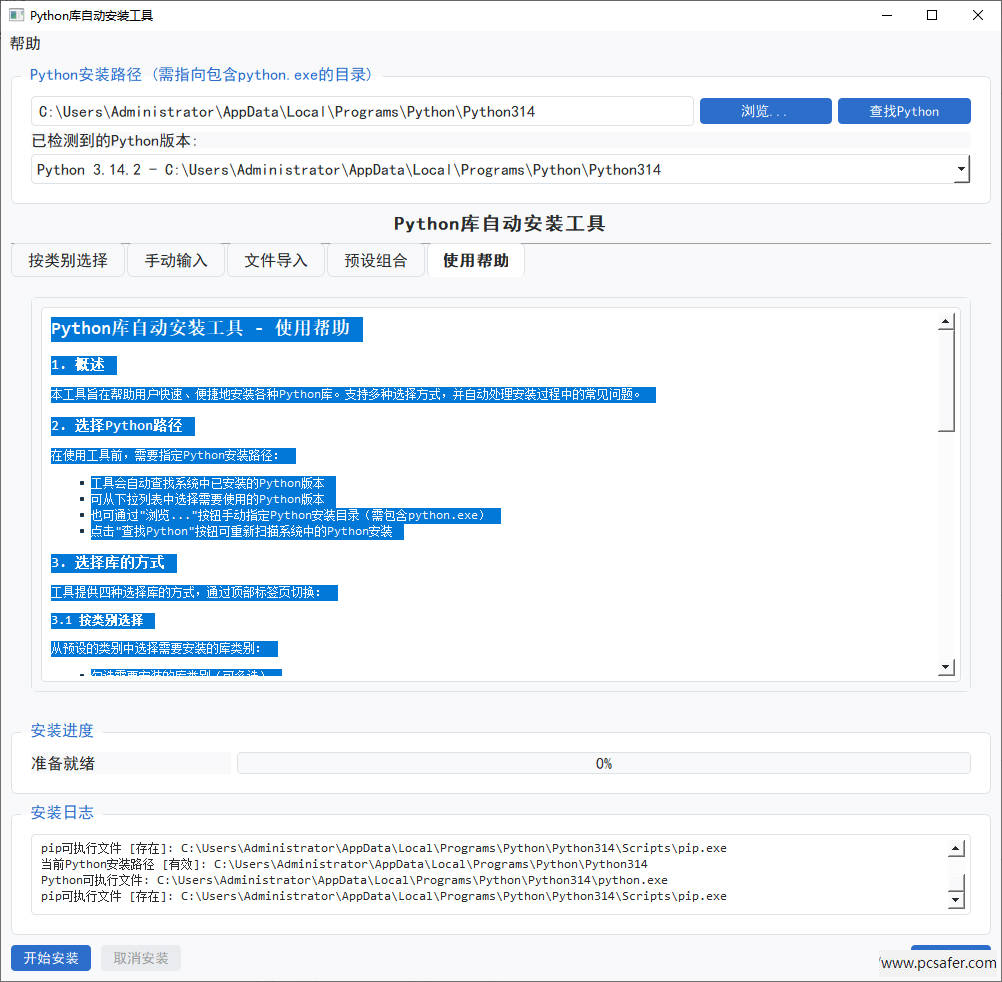Open the 帮助 menu
The height and width of the screenshot is (982, 1002).
pyautogui.click(x=26, y=44)
